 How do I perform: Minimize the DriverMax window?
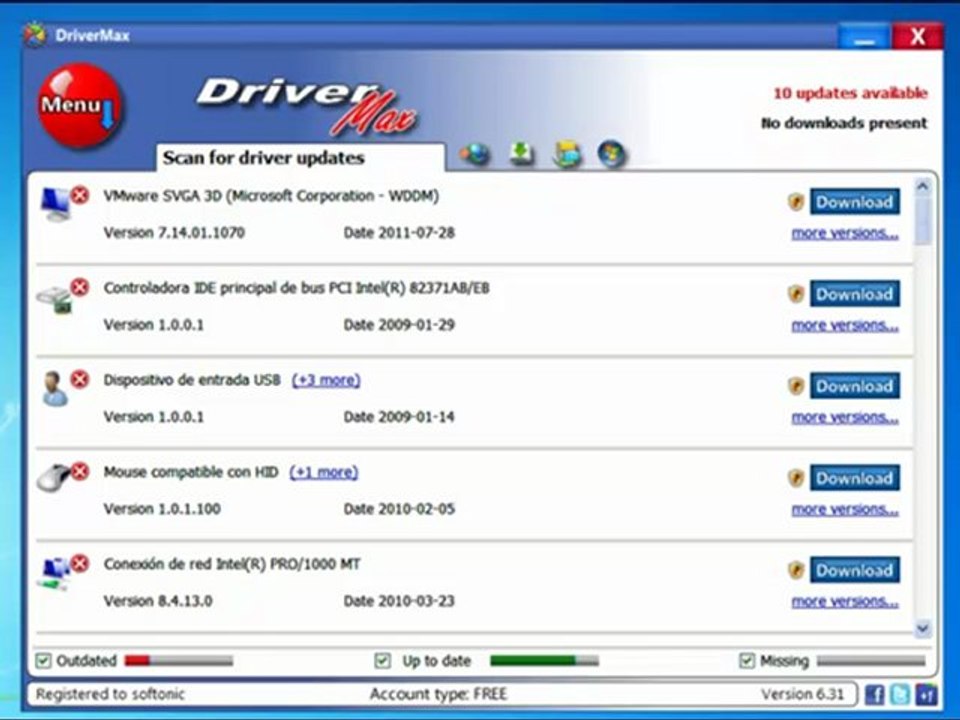(864, 36)
